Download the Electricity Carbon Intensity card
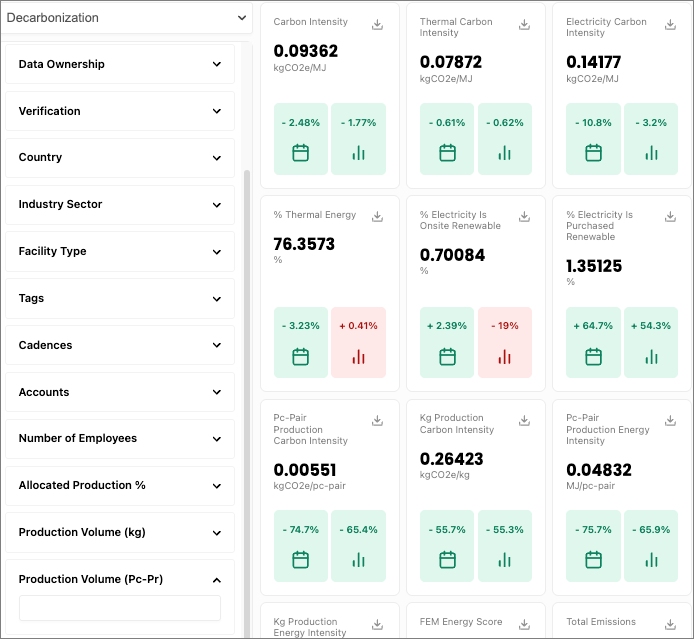Image resolution: width=694 pixels, height=639 pixels. [x=670, y=24]
